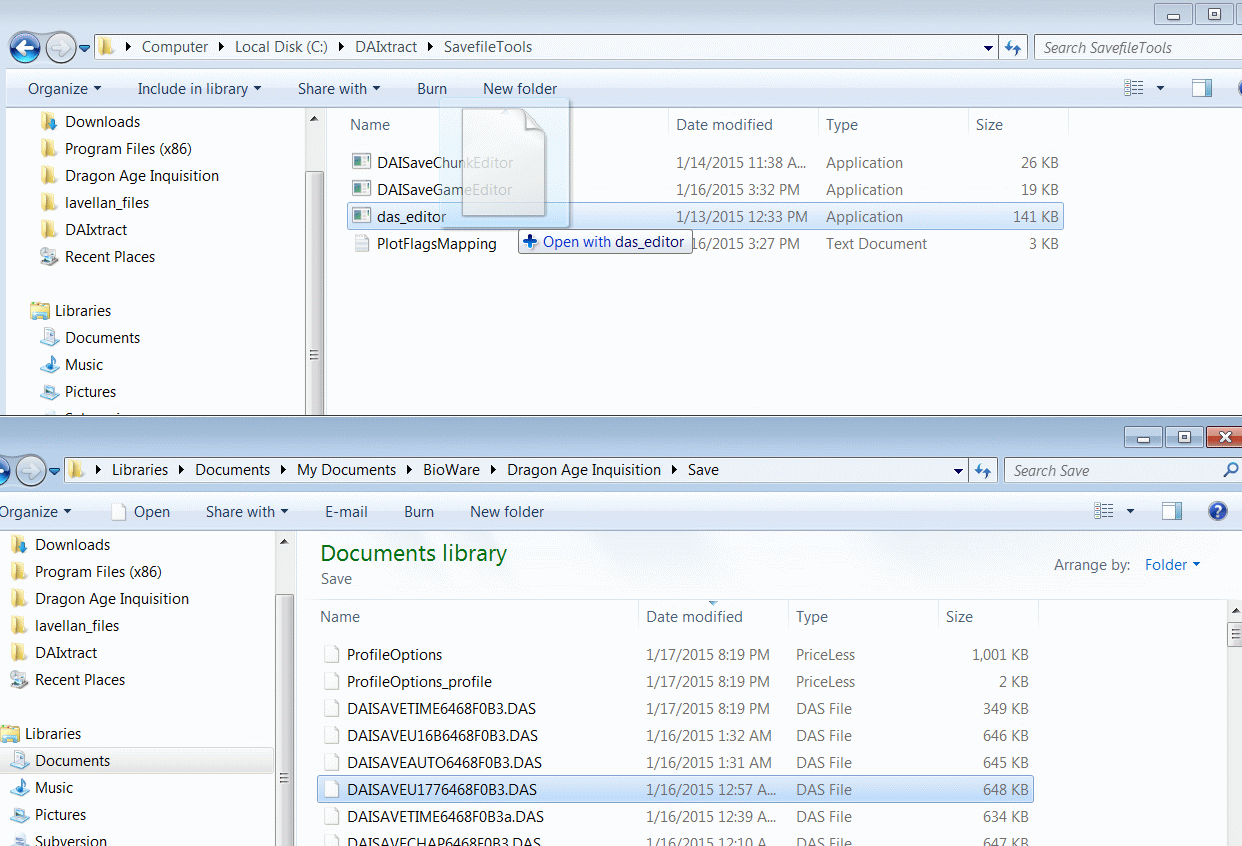
Task: Click New folder in SavefileTools toolbar
Action: tap(520, 88)
